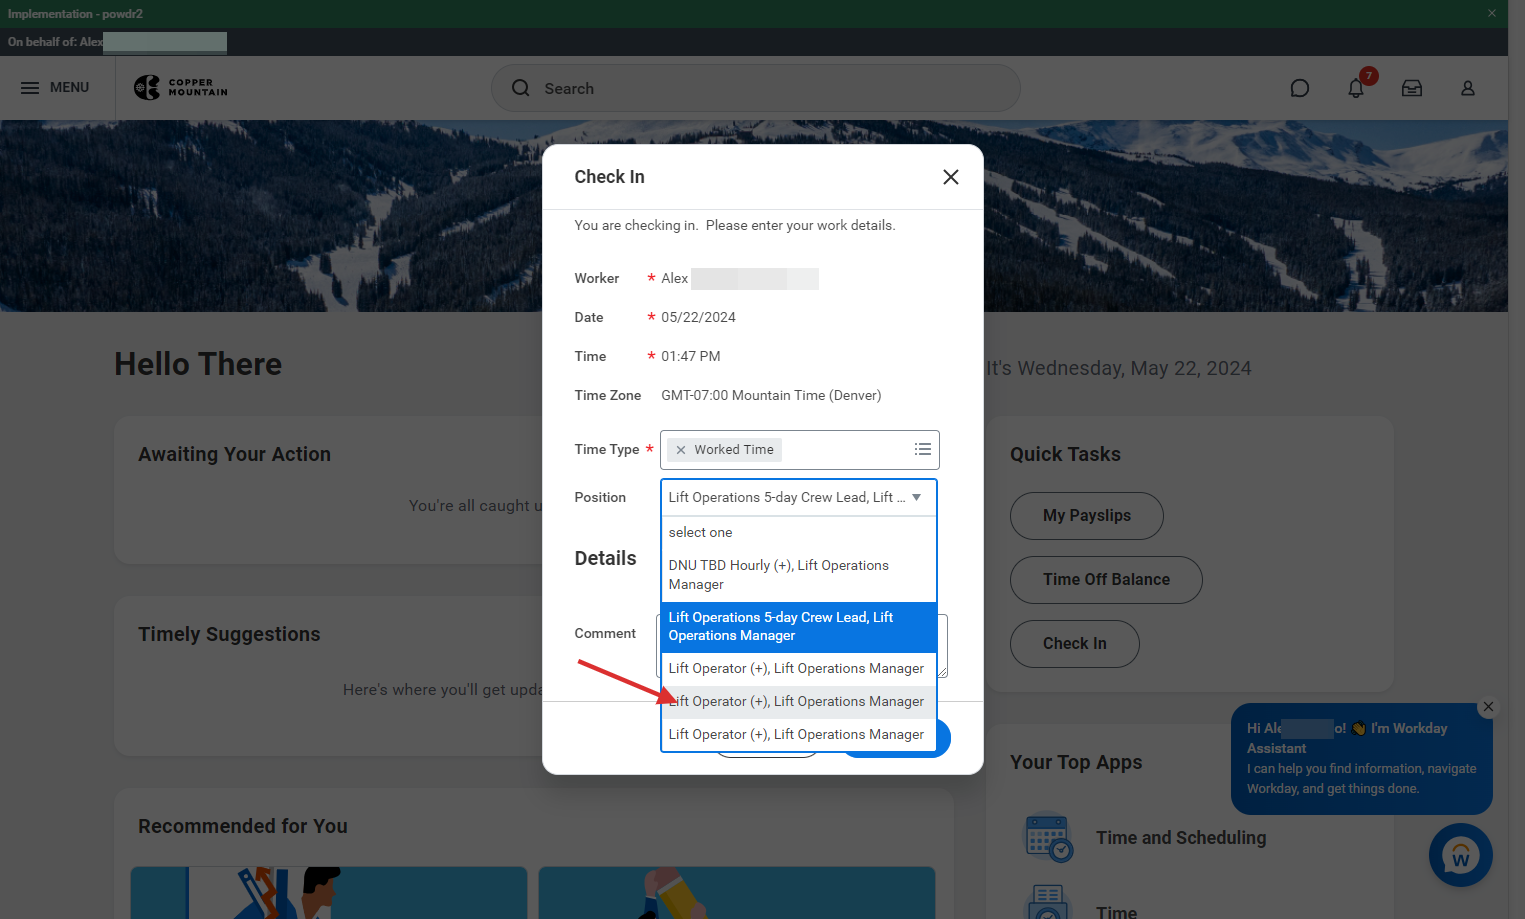
Task: Open the Time and Scheduling app link
Action: pyautogui.click(x=1181, y=838)
